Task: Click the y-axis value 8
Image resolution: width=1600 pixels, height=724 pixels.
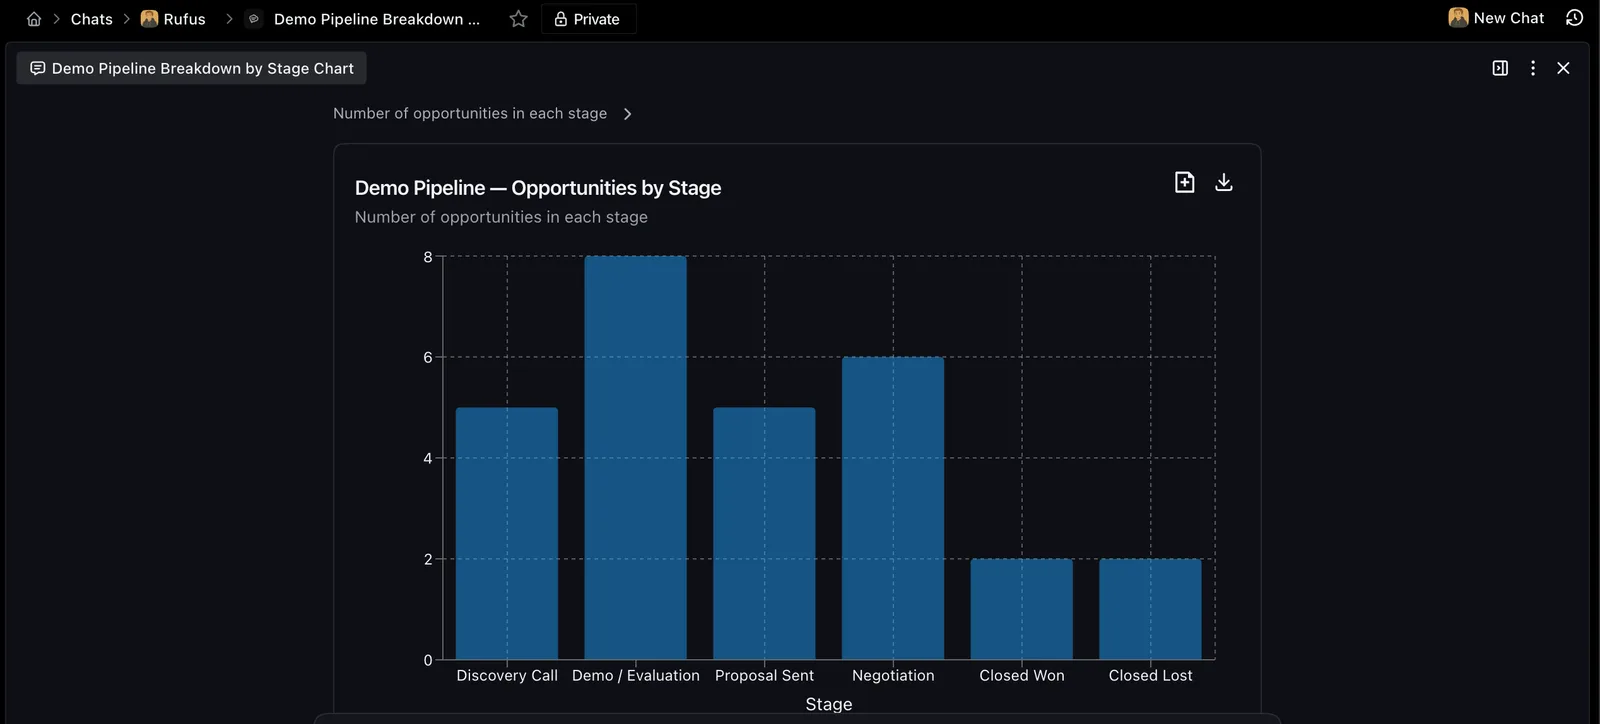Action: point(428,257)
